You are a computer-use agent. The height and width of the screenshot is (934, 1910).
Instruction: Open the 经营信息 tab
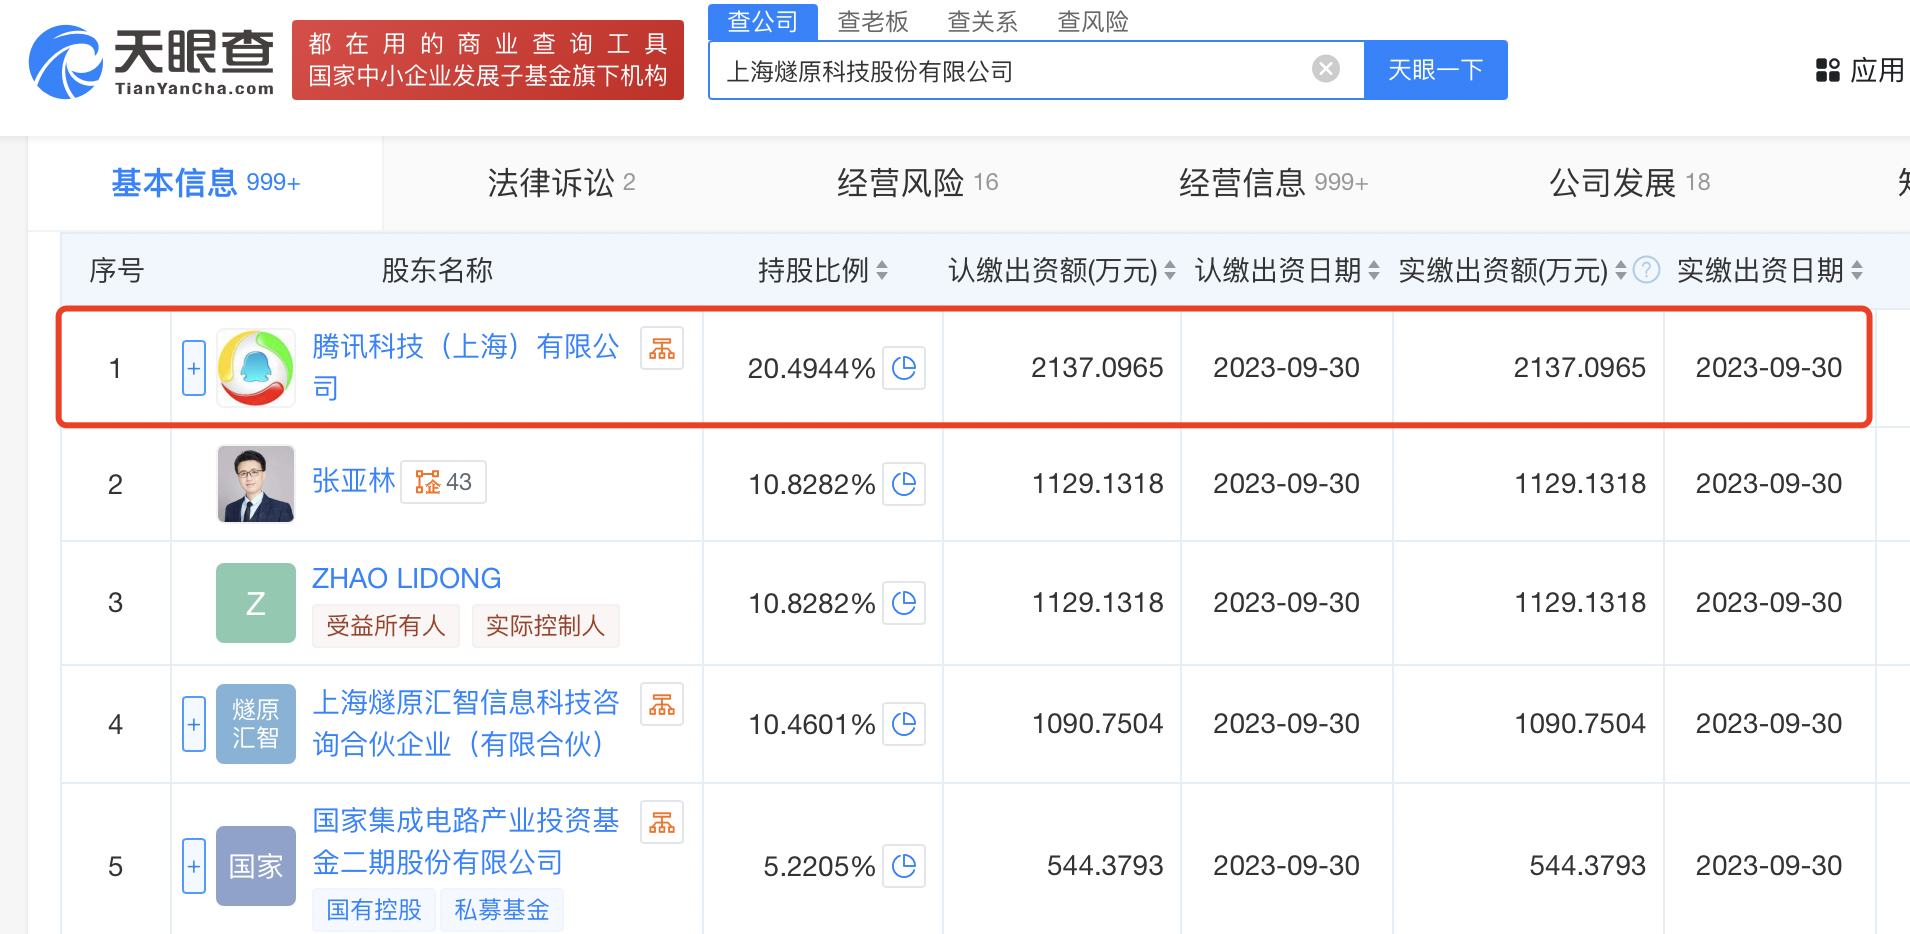(x=1273, y=183)
